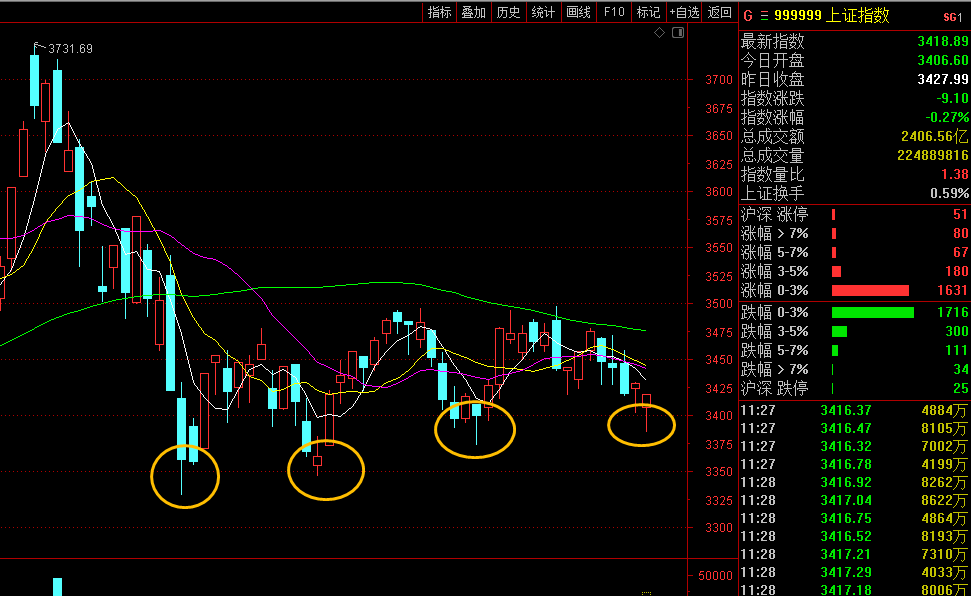Viewport: 971px width, 596px height.
Task: Toggle the side panel icon beside the diamond
Action: 677,33
